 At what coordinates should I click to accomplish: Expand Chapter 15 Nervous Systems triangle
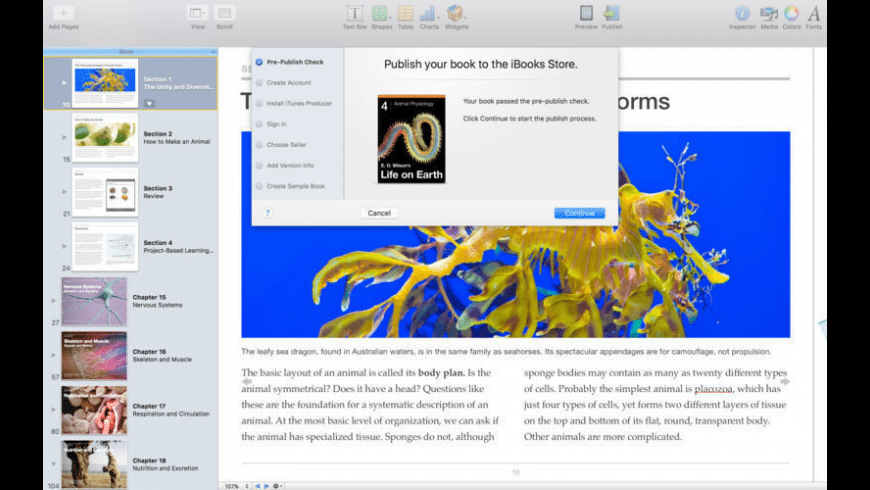(x=54, y=301)
